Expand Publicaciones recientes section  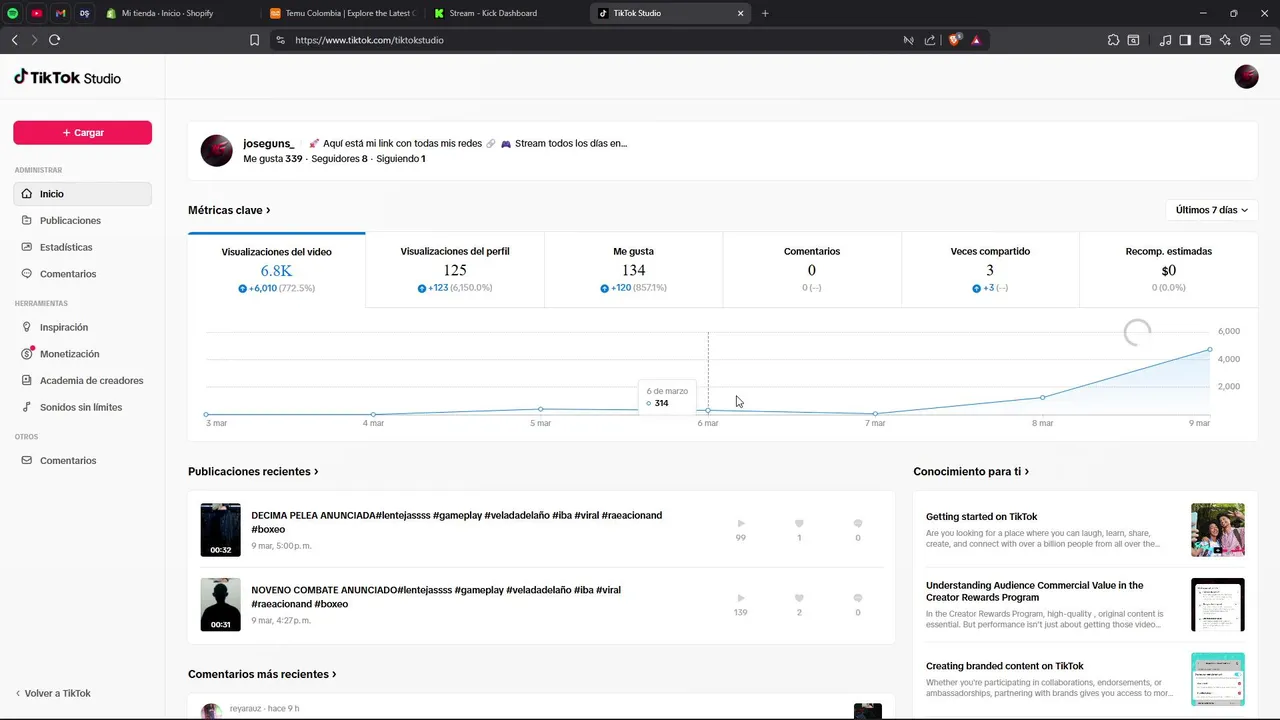click(253, 471)
